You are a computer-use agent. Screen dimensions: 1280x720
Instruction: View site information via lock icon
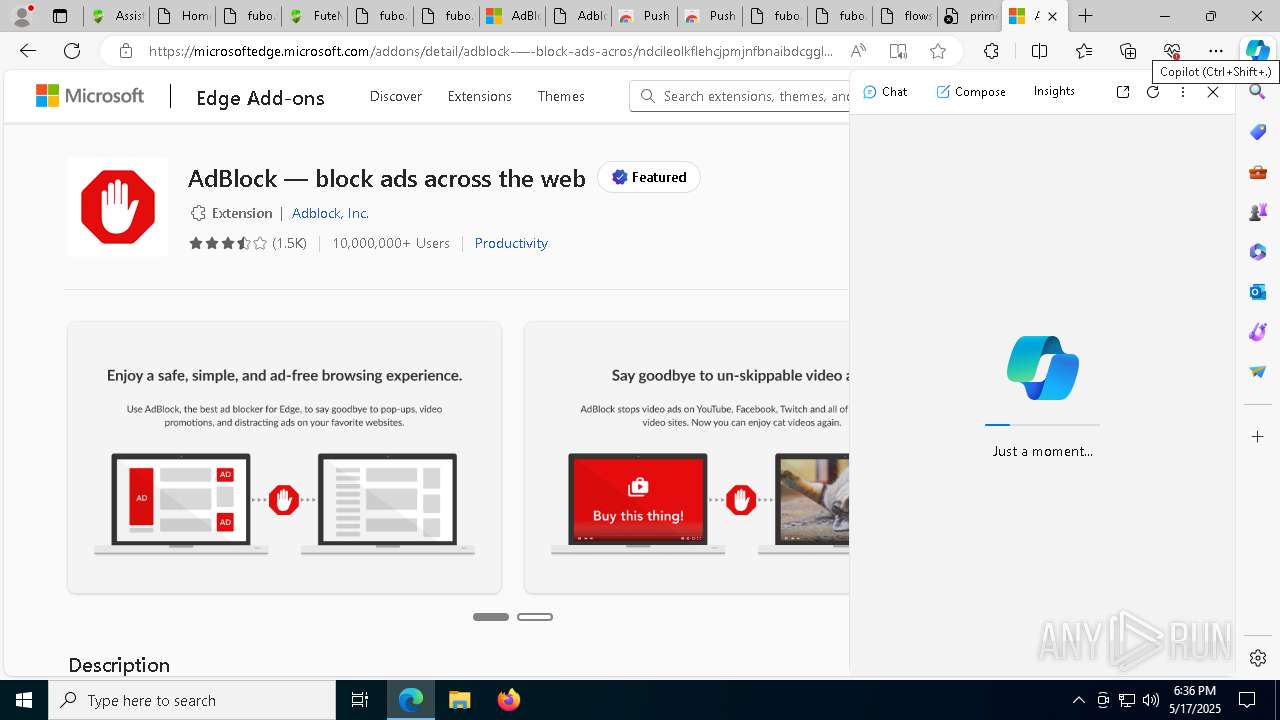click(x=125, y=51)
